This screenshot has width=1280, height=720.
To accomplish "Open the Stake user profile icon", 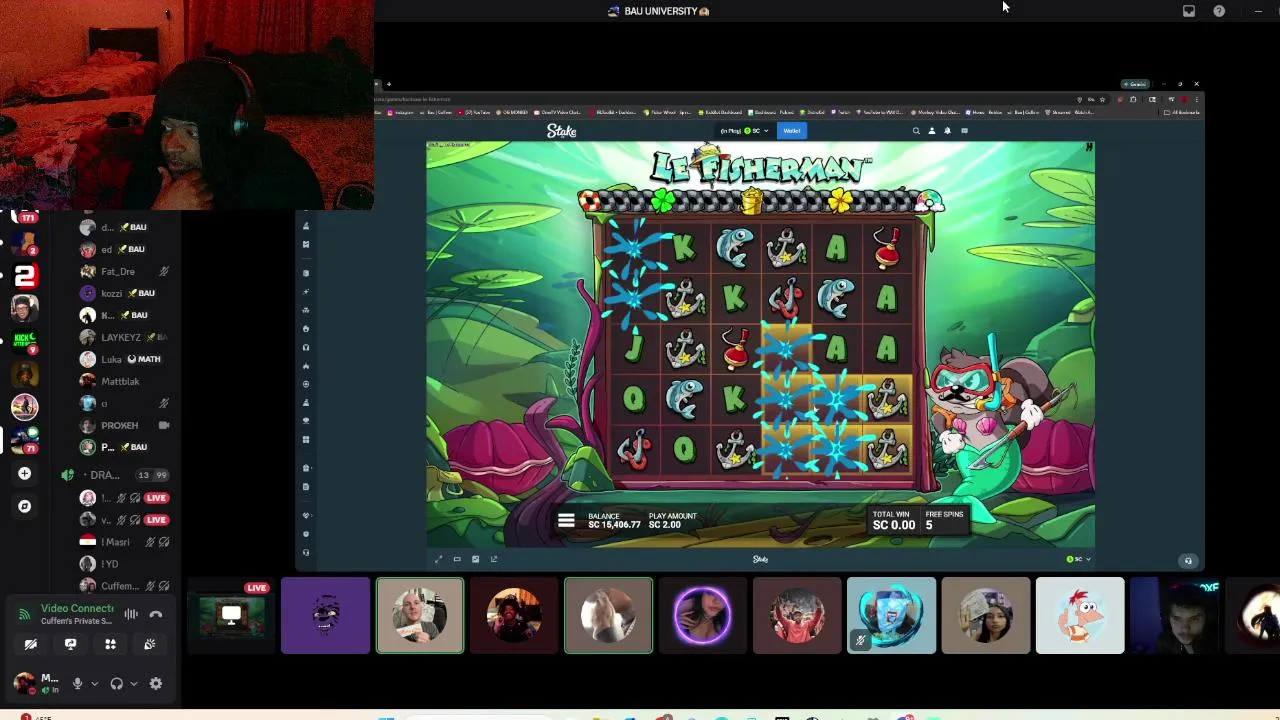I will tap(932, 131).
